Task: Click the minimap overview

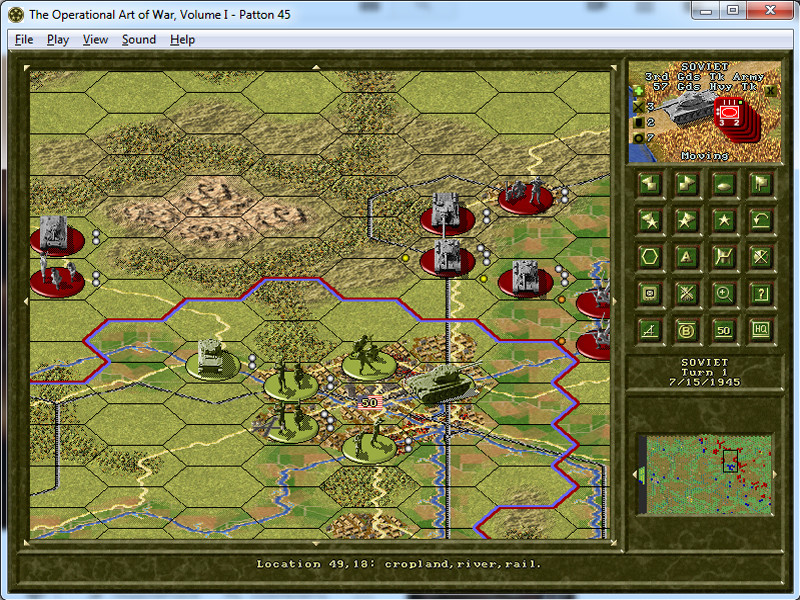Action: [710, 474]
